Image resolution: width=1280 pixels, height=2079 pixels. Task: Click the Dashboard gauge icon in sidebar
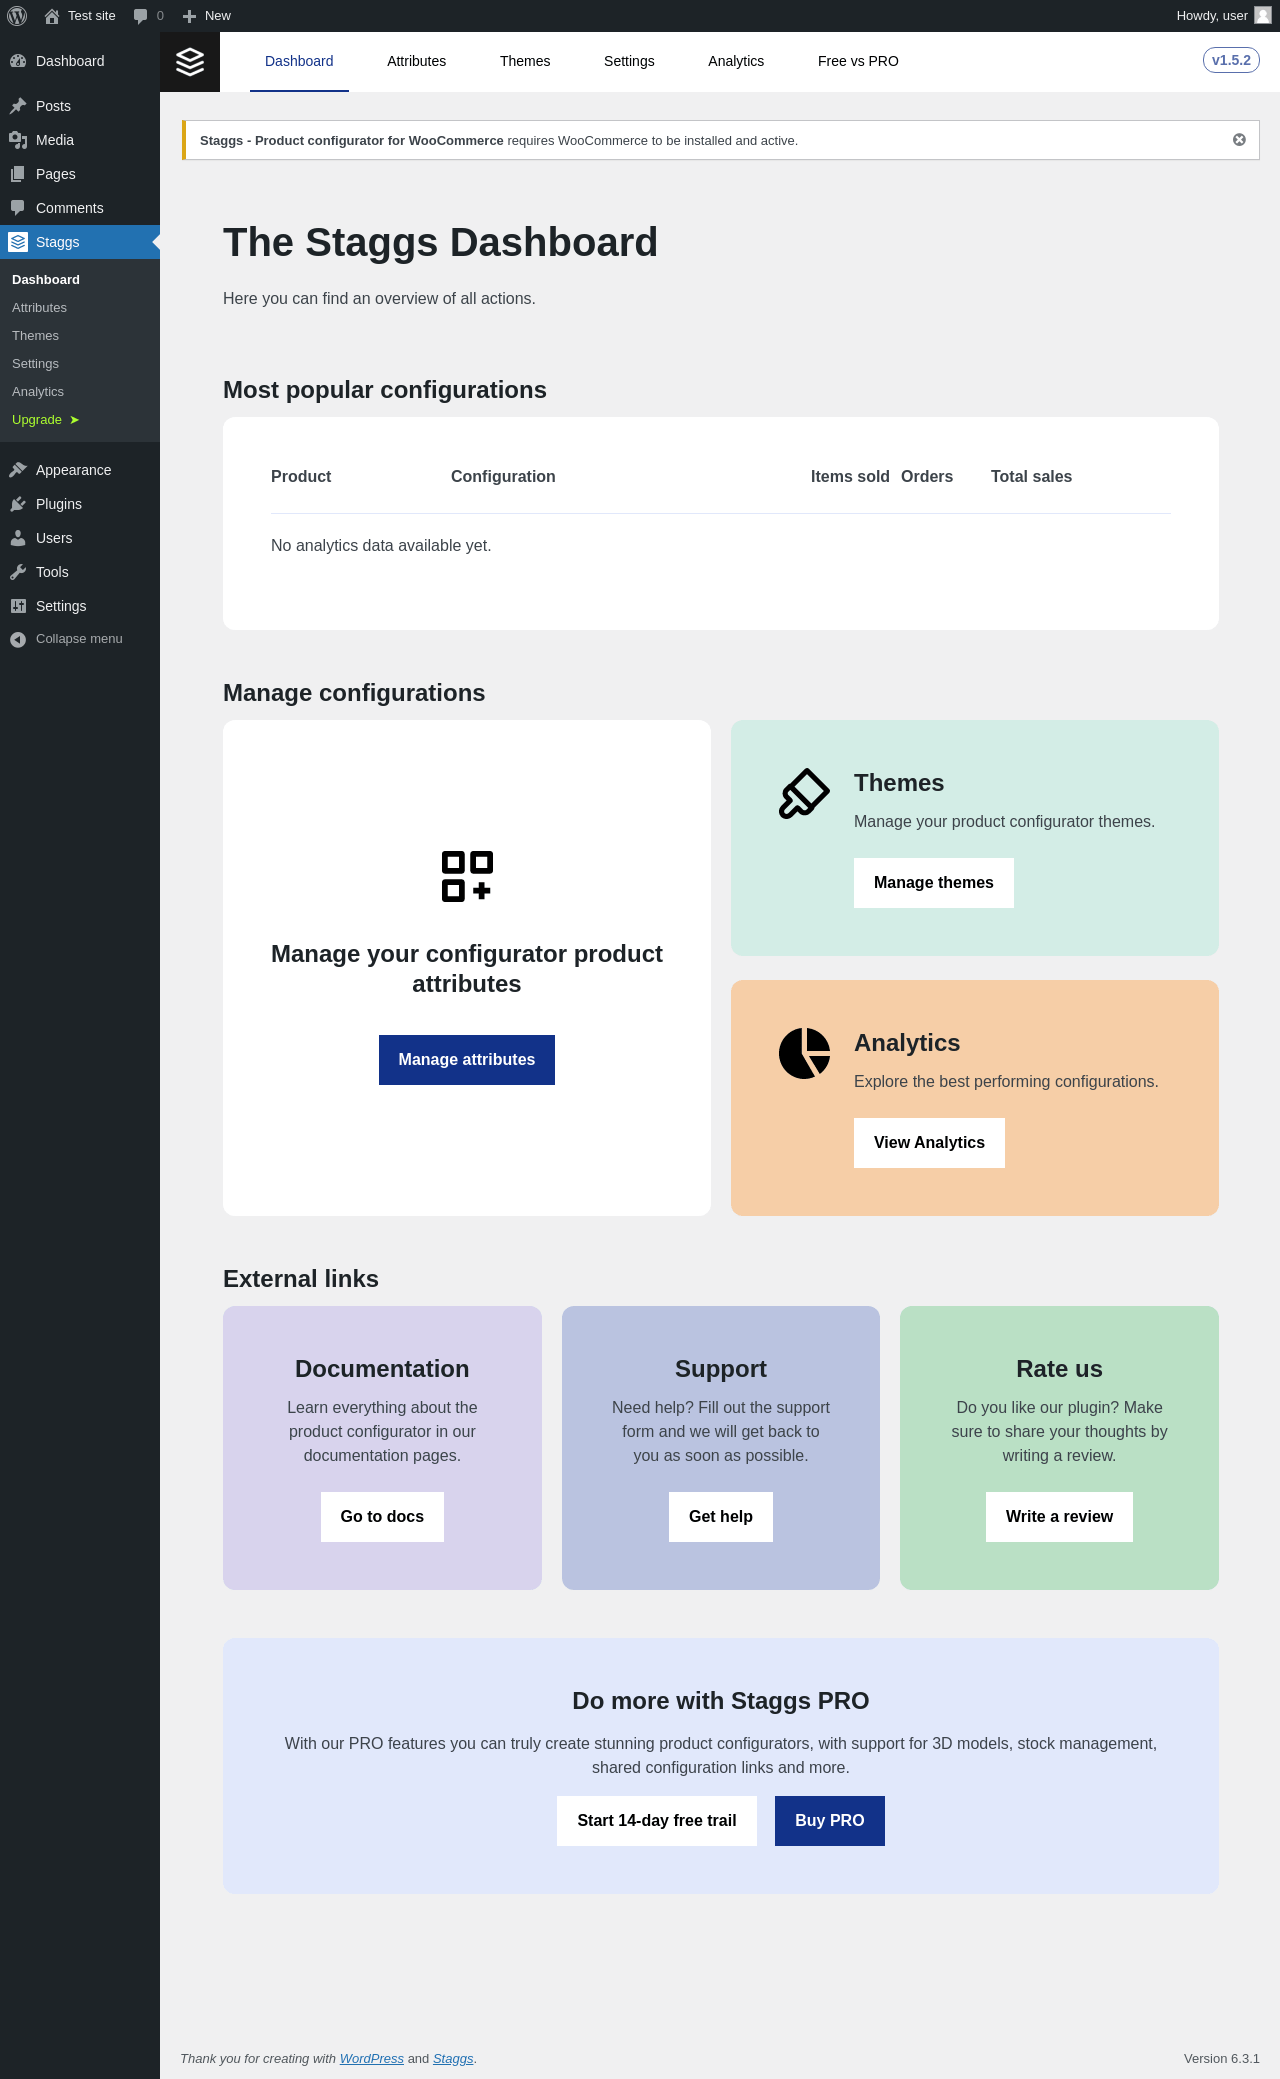pyautogui.click(x=18, y=61)
